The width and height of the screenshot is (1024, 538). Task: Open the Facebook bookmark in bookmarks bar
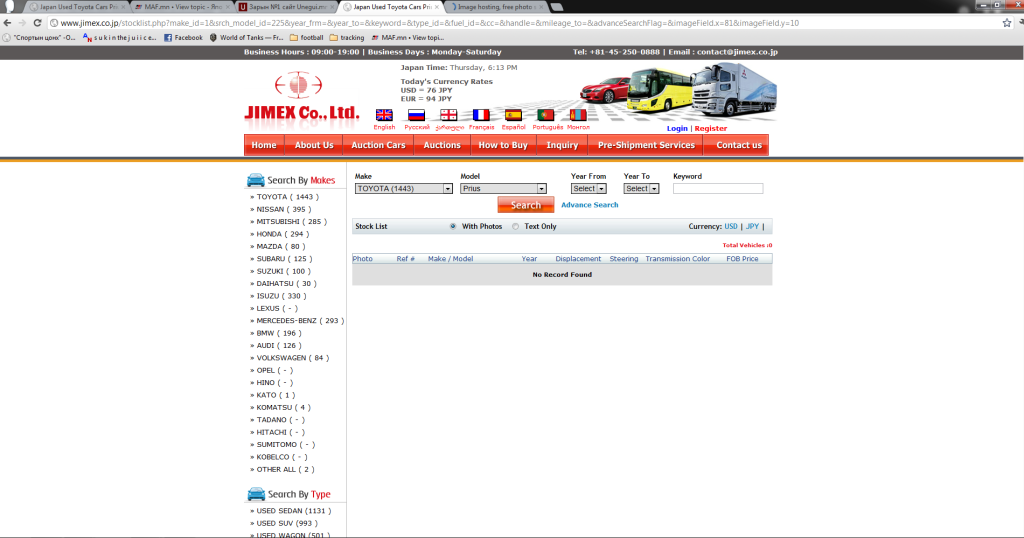(x=183, y=38)
